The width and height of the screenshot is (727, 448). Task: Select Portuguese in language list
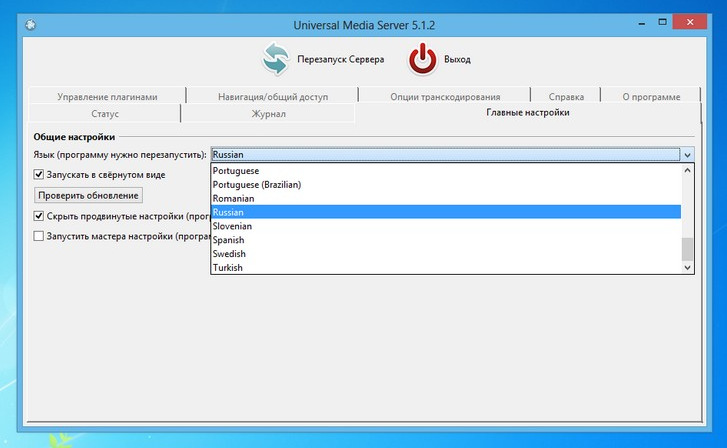[446, 171]
